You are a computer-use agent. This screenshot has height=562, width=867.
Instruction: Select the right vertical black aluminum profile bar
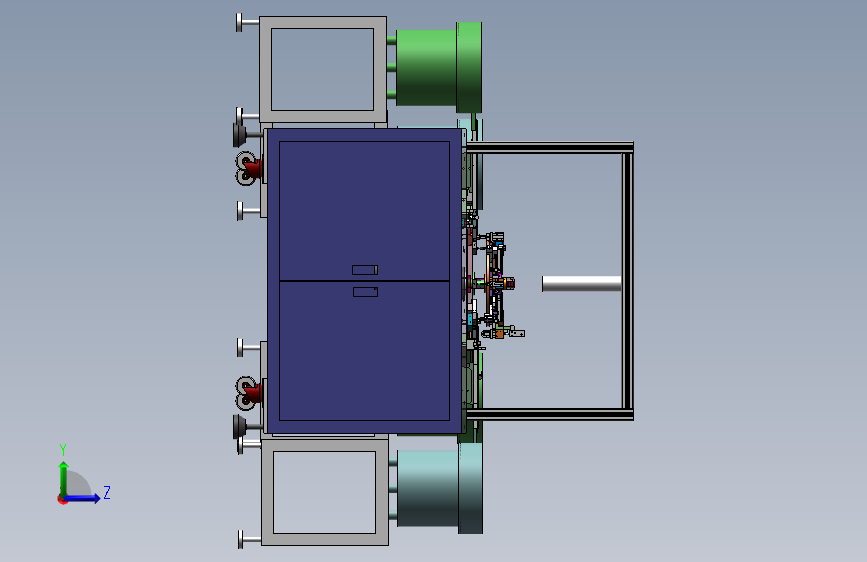pos(628,281)
